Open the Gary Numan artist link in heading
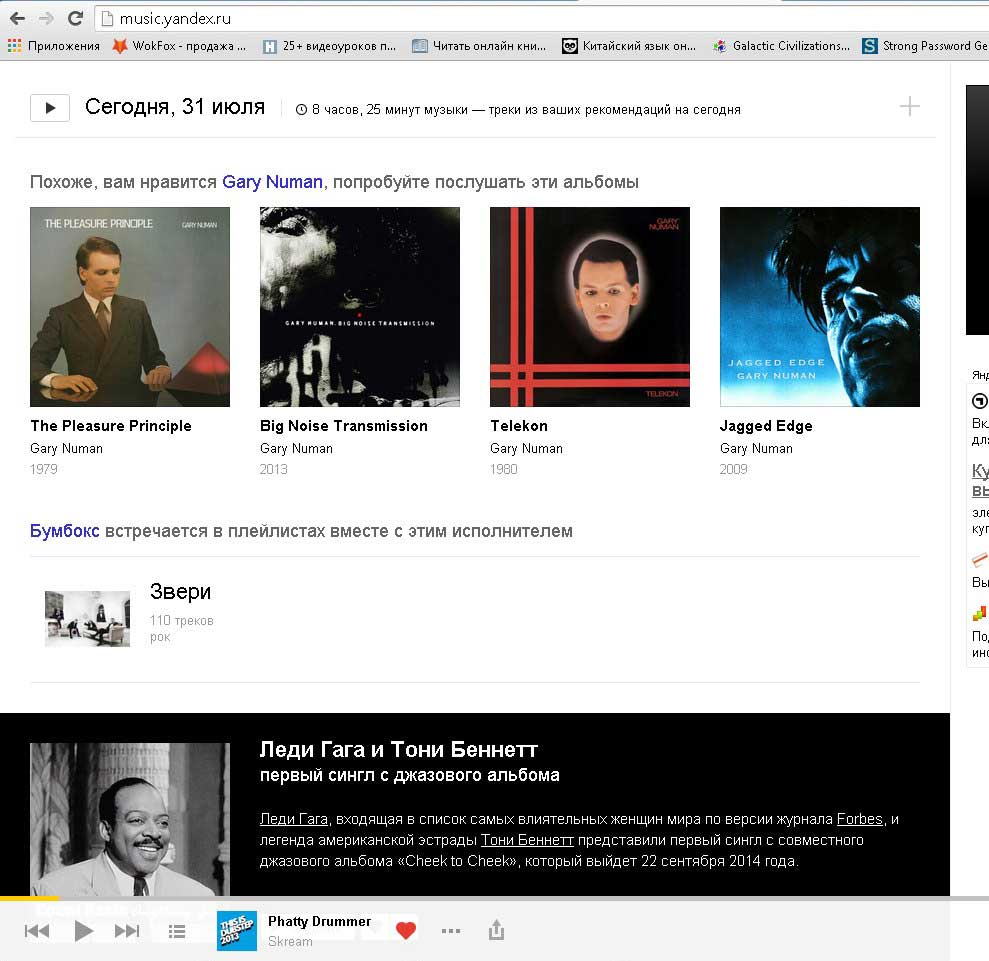Screen dimensions: 989x961 click(x=272, y=182)
